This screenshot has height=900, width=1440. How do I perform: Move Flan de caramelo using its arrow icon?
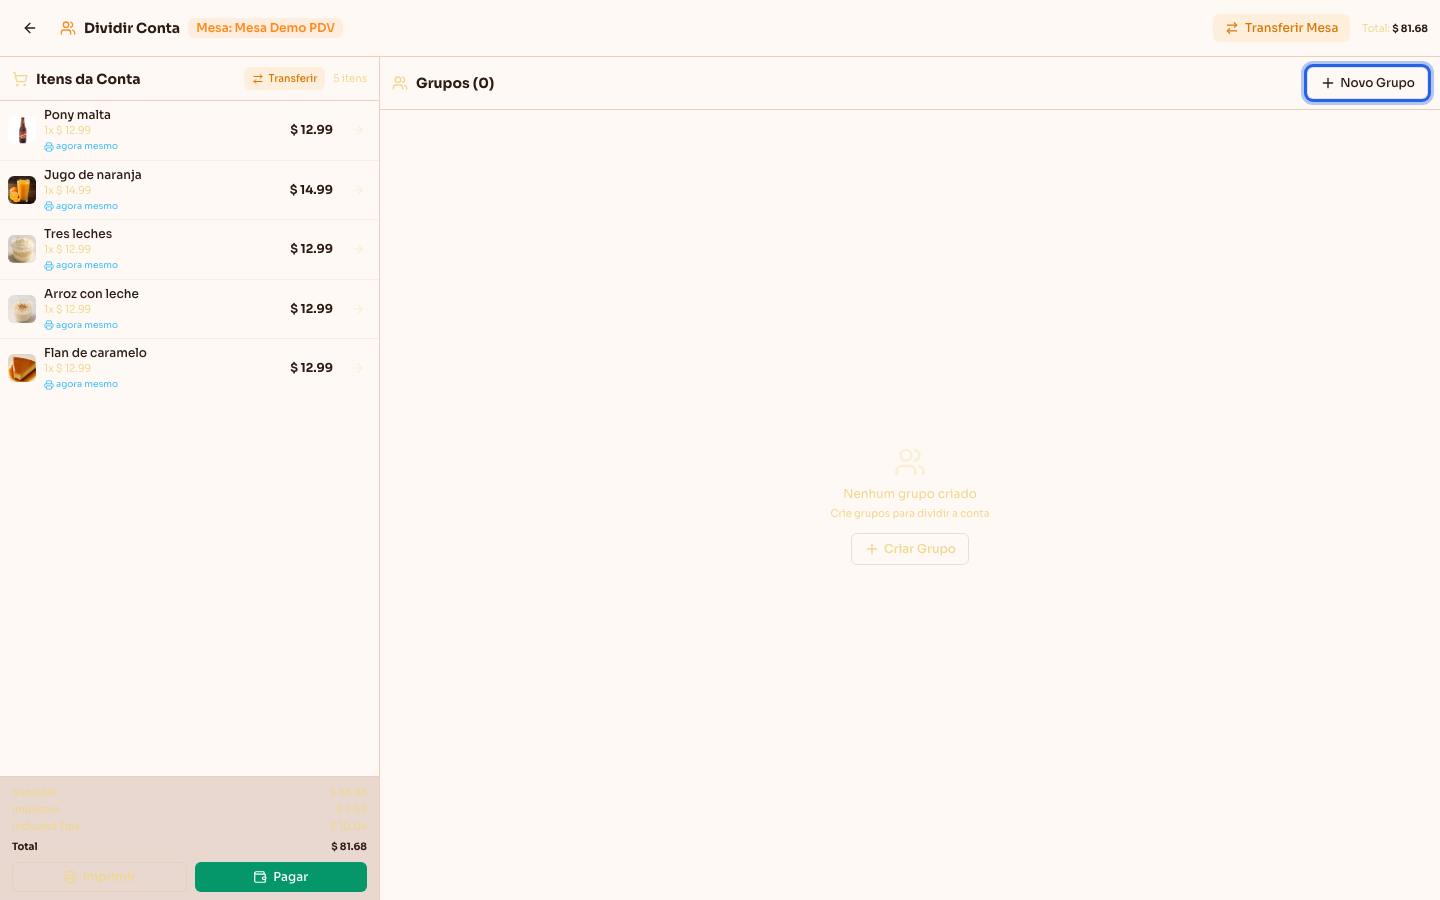(x=358, y=368)
